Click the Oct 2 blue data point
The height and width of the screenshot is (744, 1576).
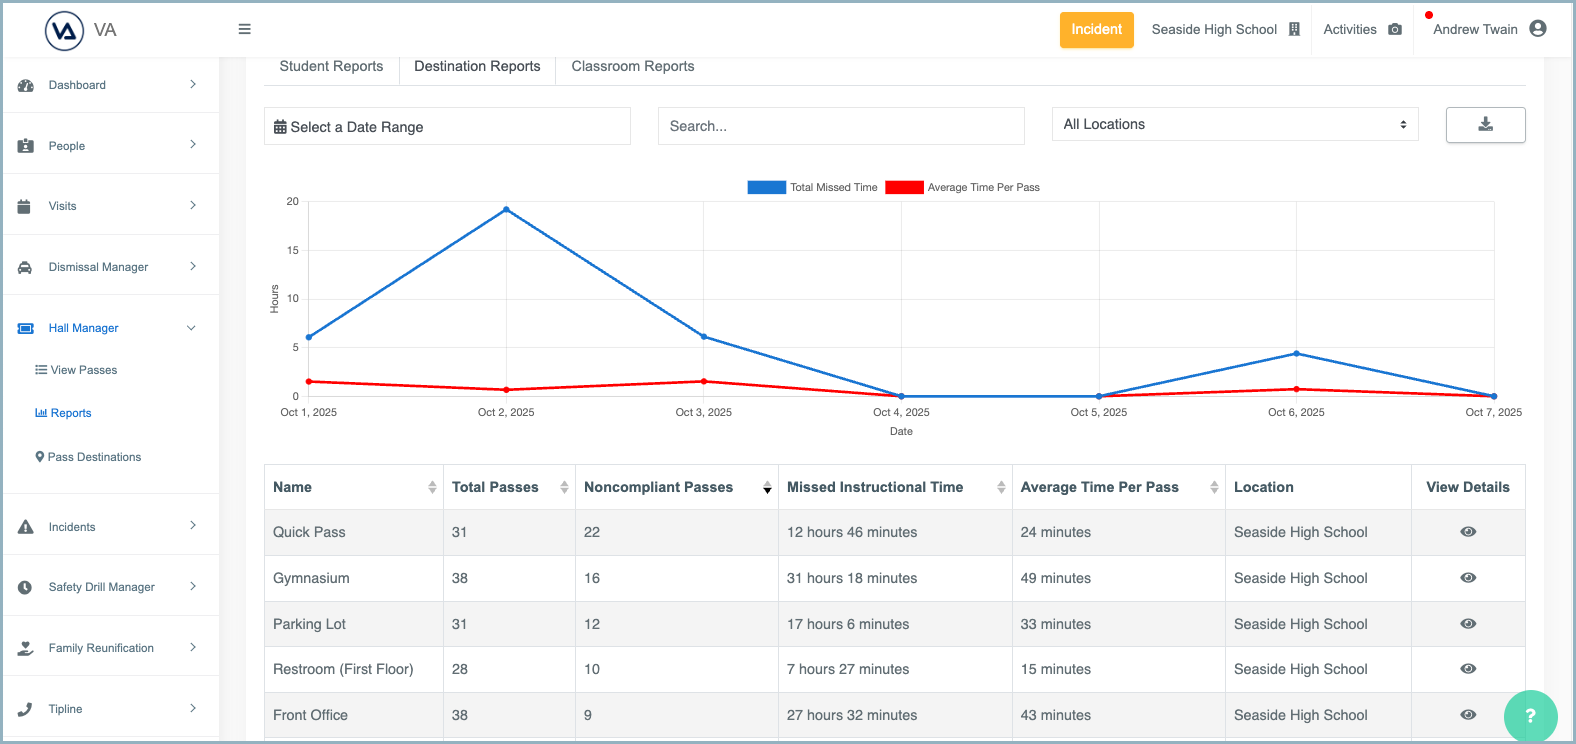(x=506, y=210)
